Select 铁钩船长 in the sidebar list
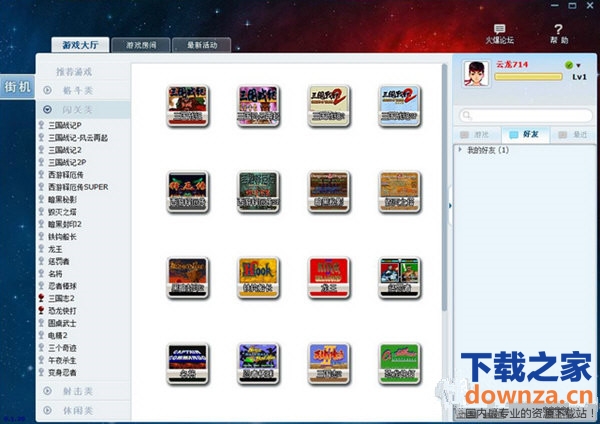Viewport: 600px width, 424px height. [x=62, y=236]
